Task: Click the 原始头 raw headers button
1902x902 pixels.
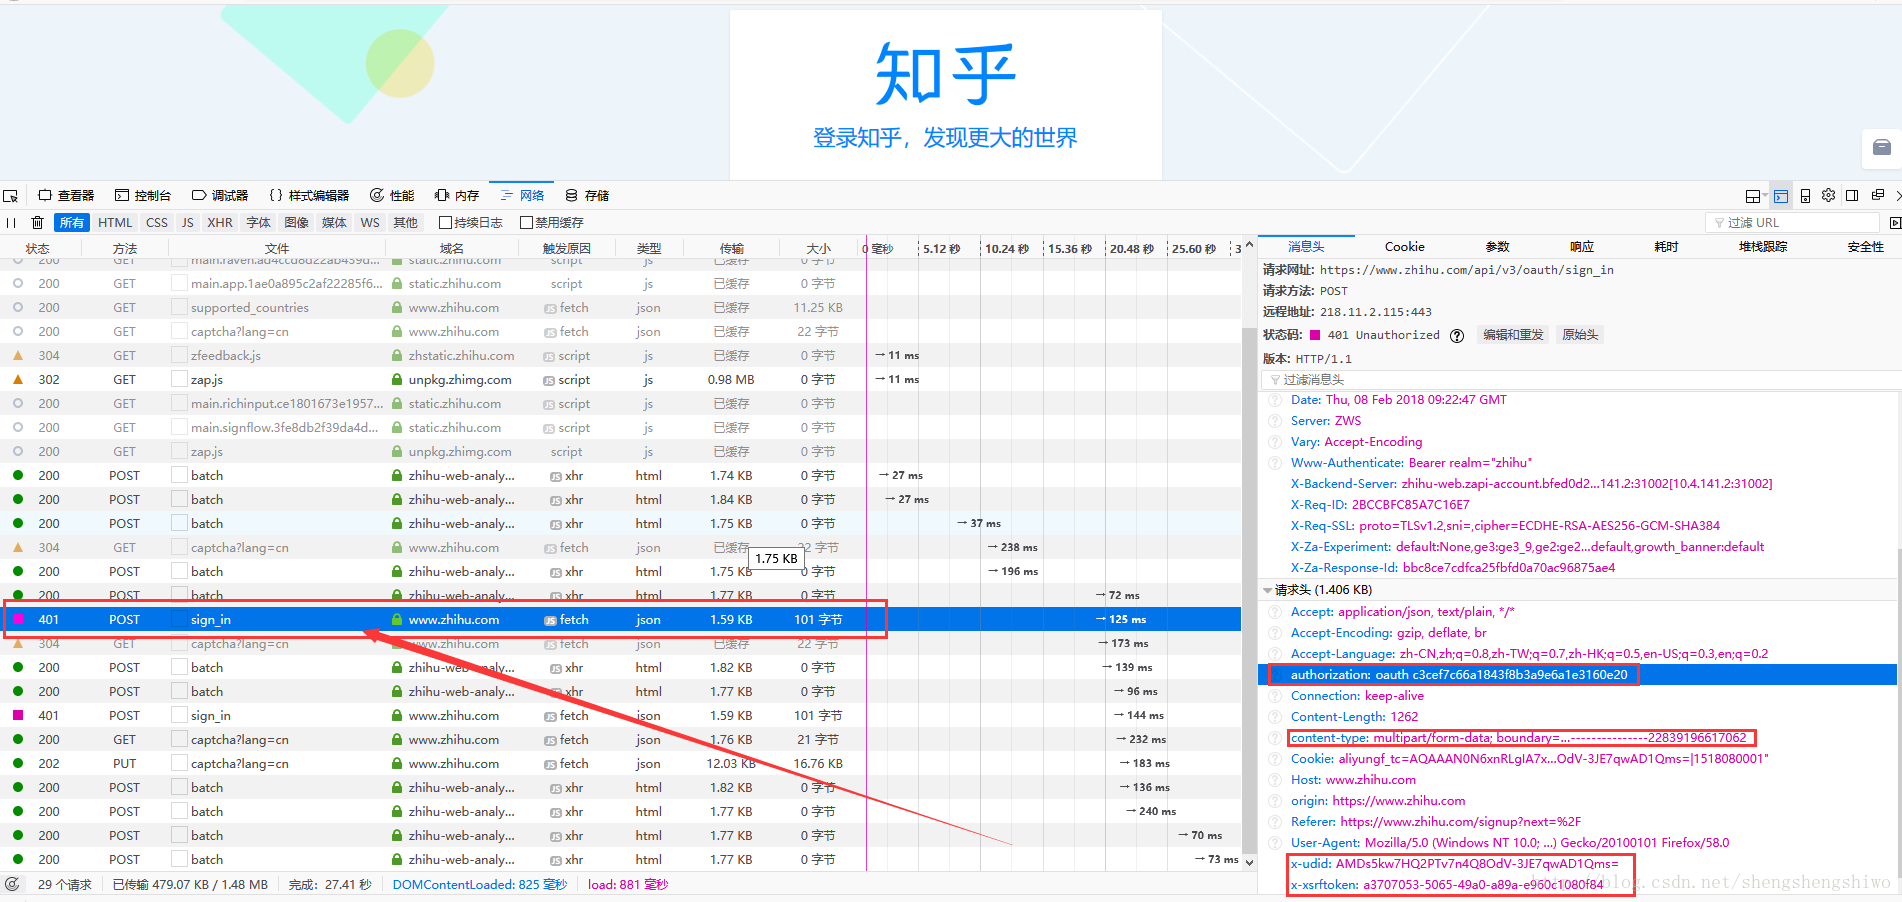Action: pos(1580,335)
